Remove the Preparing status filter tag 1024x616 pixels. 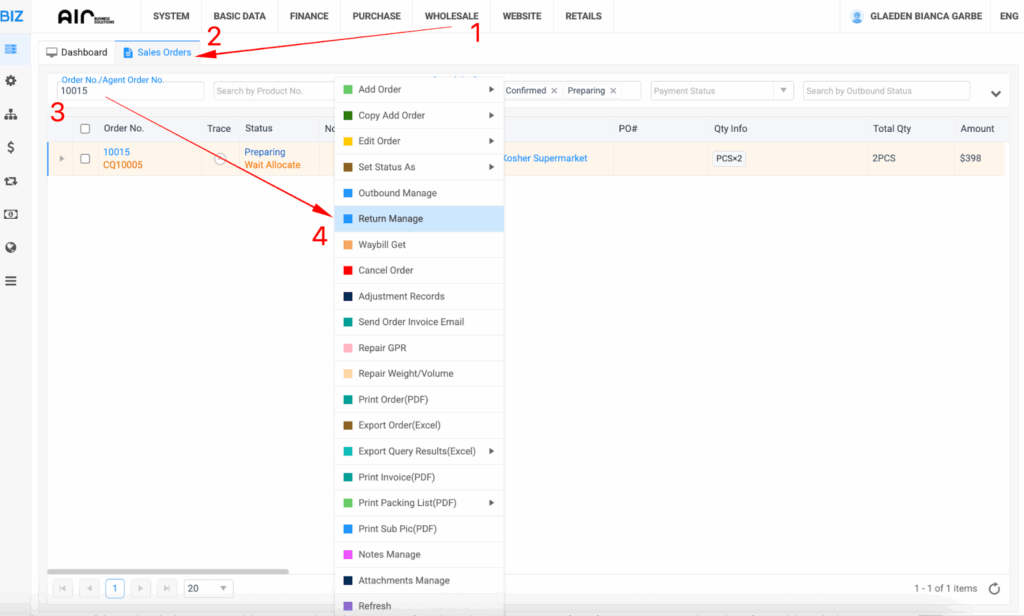613,91
